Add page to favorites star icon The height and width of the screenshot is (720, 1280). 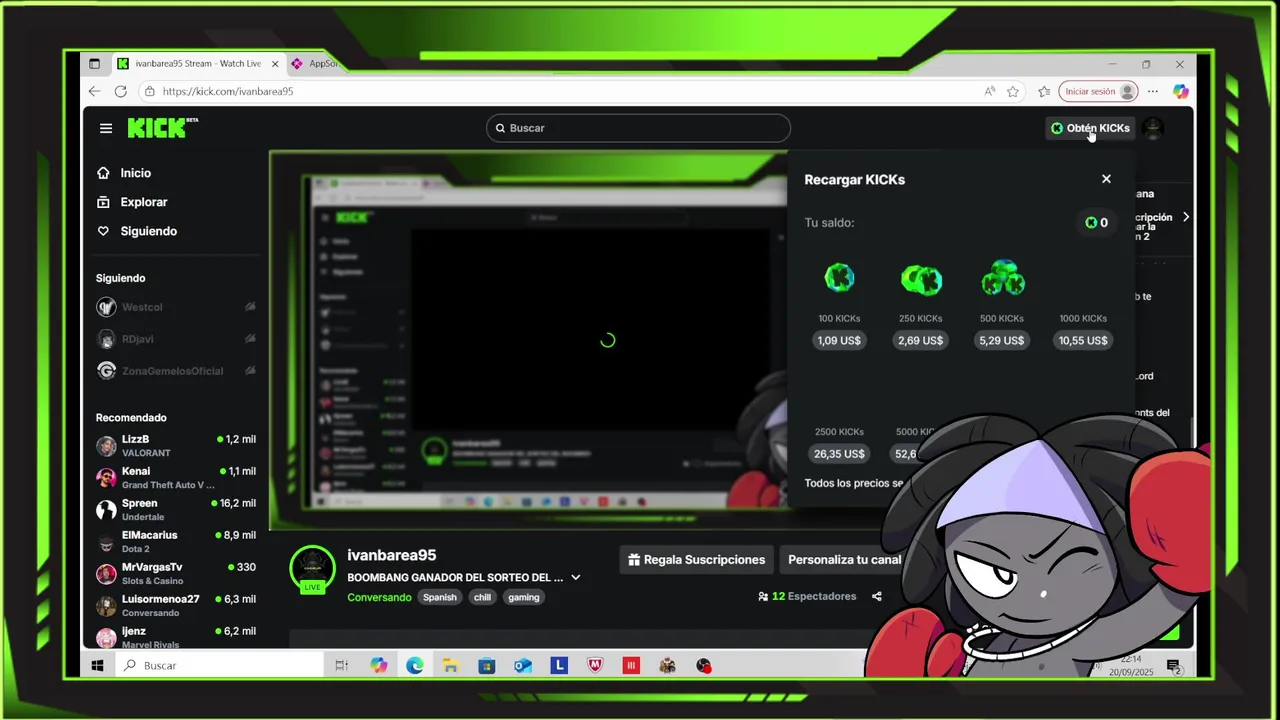click(x=1013, y=91)
